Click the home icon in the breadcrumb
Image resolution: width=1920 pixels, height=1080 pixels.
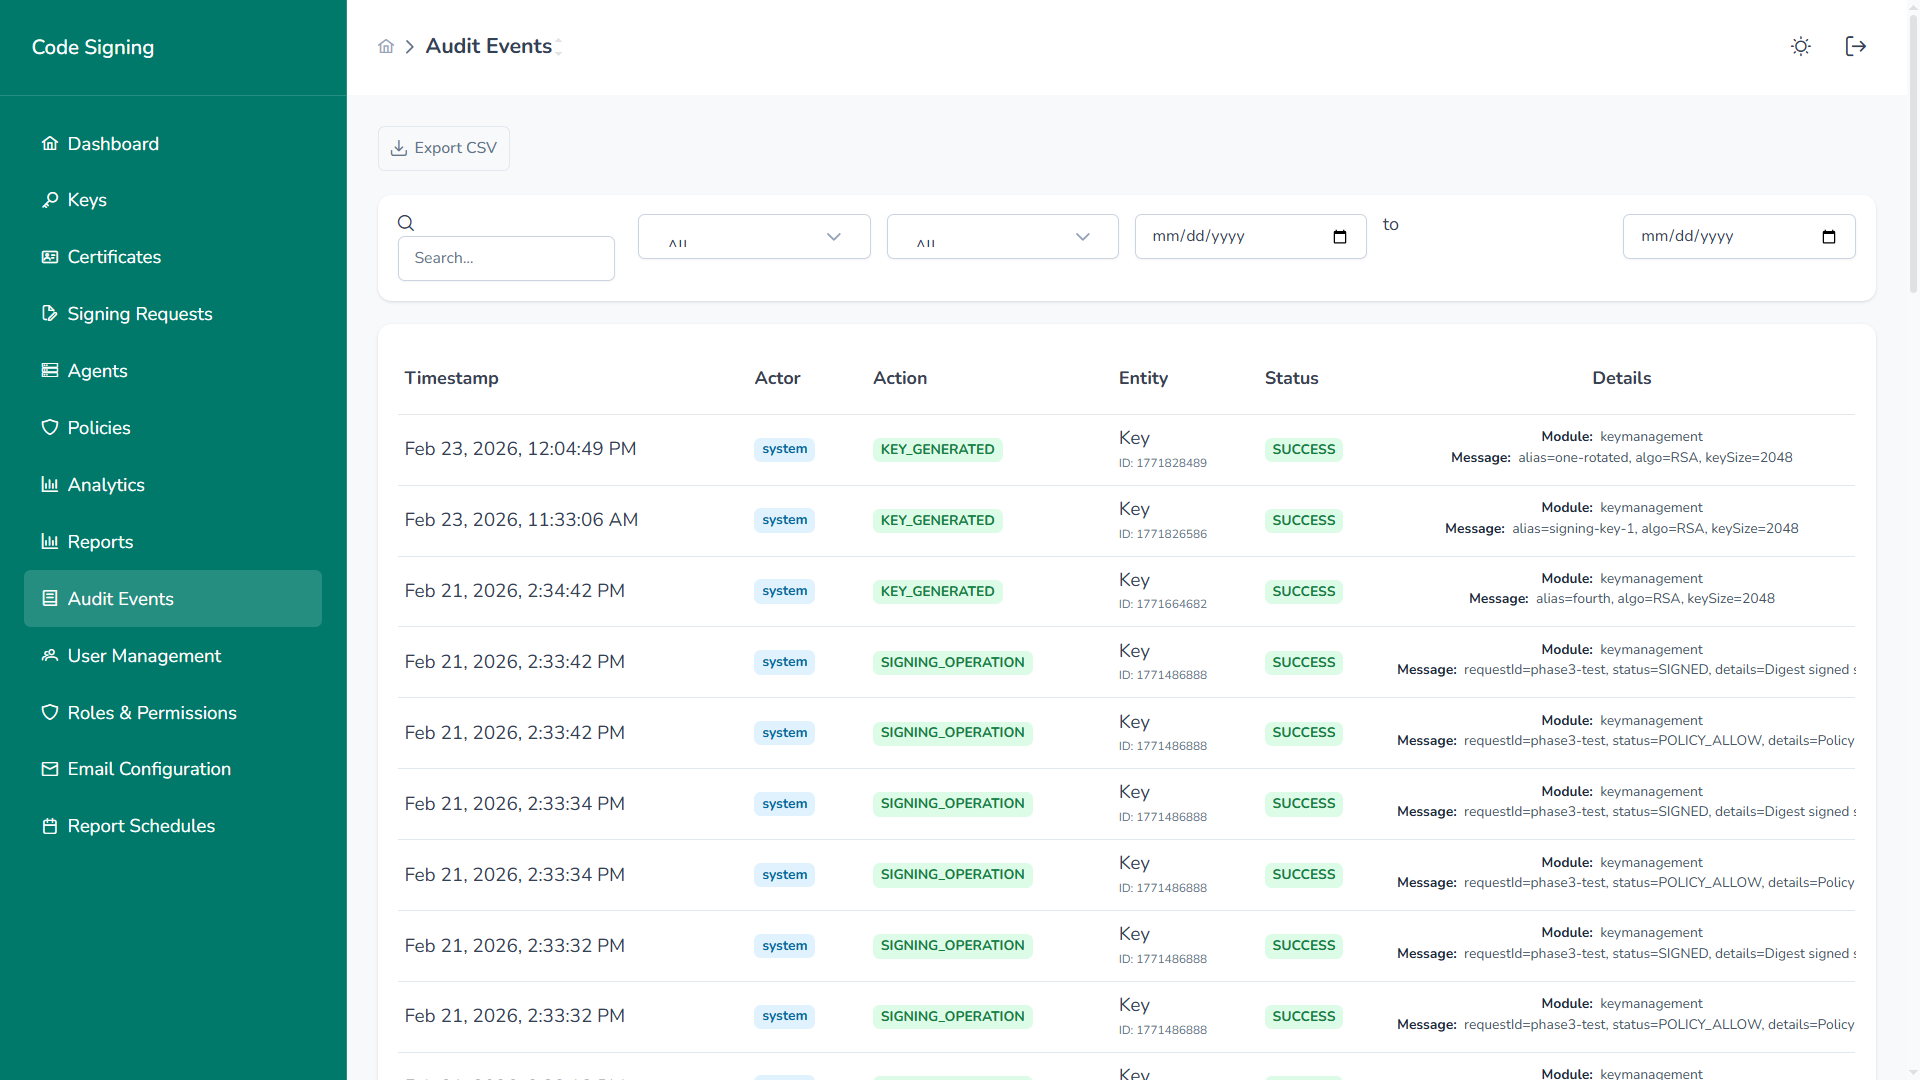tap(386, 46)
